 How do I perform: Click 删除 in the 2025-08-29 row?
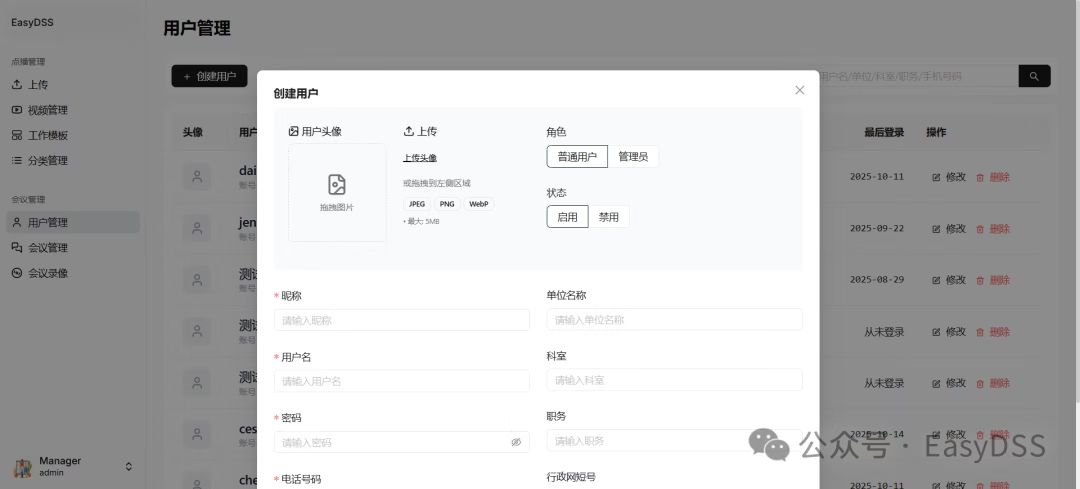pyautogui.click(x=993, y=280)
